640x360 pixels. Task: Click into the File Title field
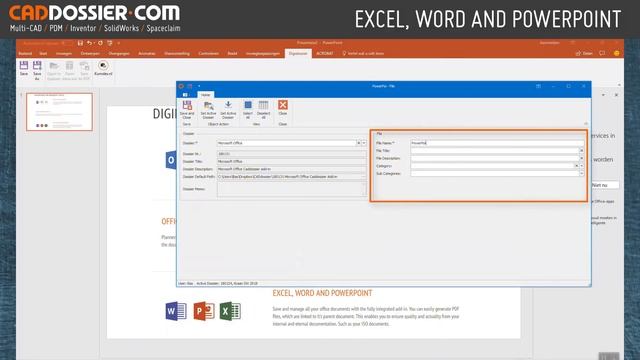tap(495, 151)
